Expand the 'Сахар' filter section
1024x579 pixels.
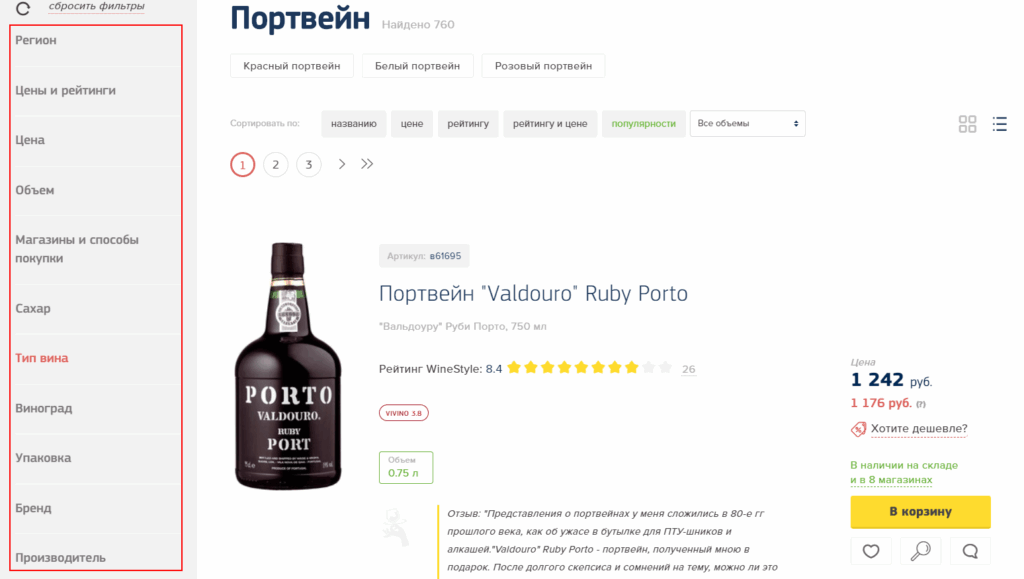(x=97, y=309)
